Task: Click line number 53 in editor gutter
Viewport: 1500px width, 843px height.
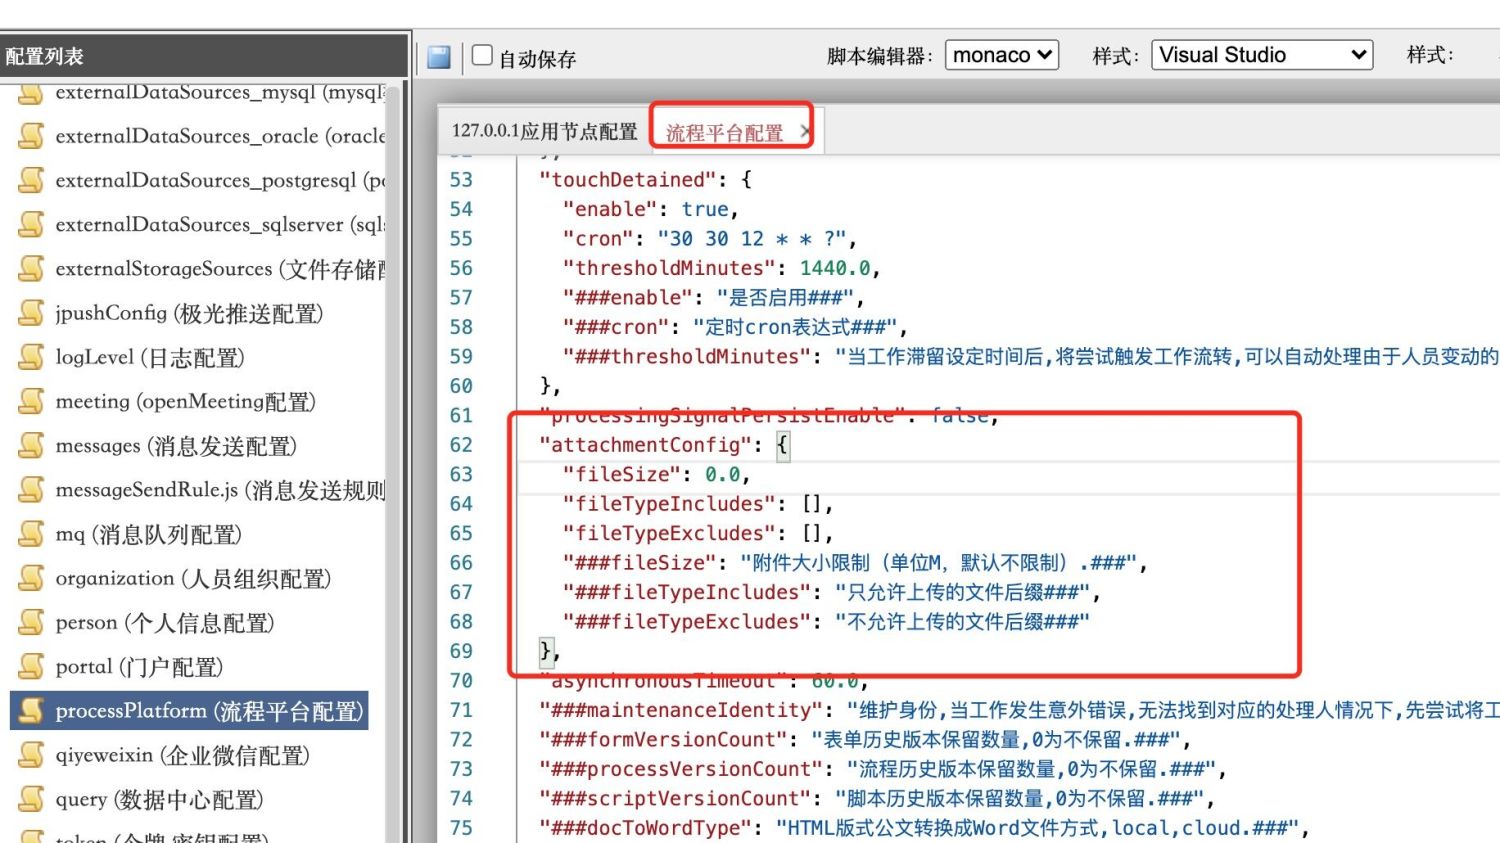Action: click(461, 180)
